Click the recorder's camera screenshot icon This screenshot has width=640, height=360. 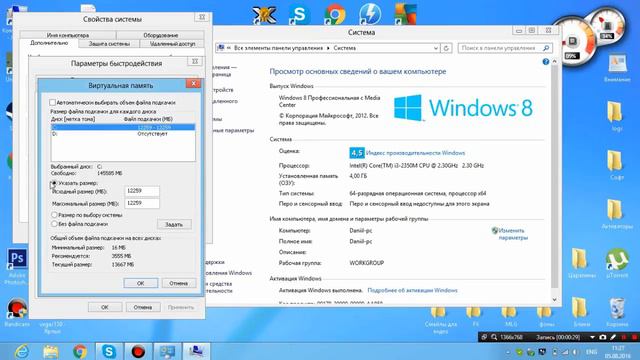point(603,337)
